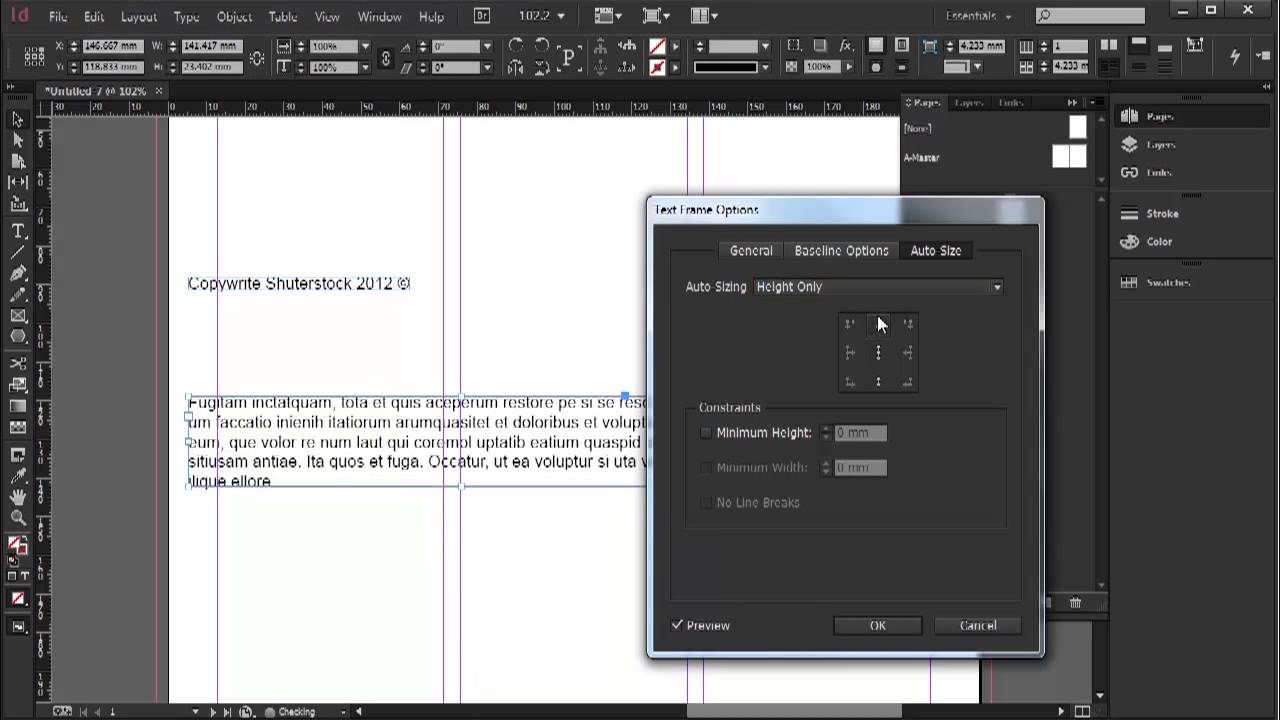Click the Minimum Height value field
Viewport: 1280px width, 720px height.
click(x=860, y=433)
